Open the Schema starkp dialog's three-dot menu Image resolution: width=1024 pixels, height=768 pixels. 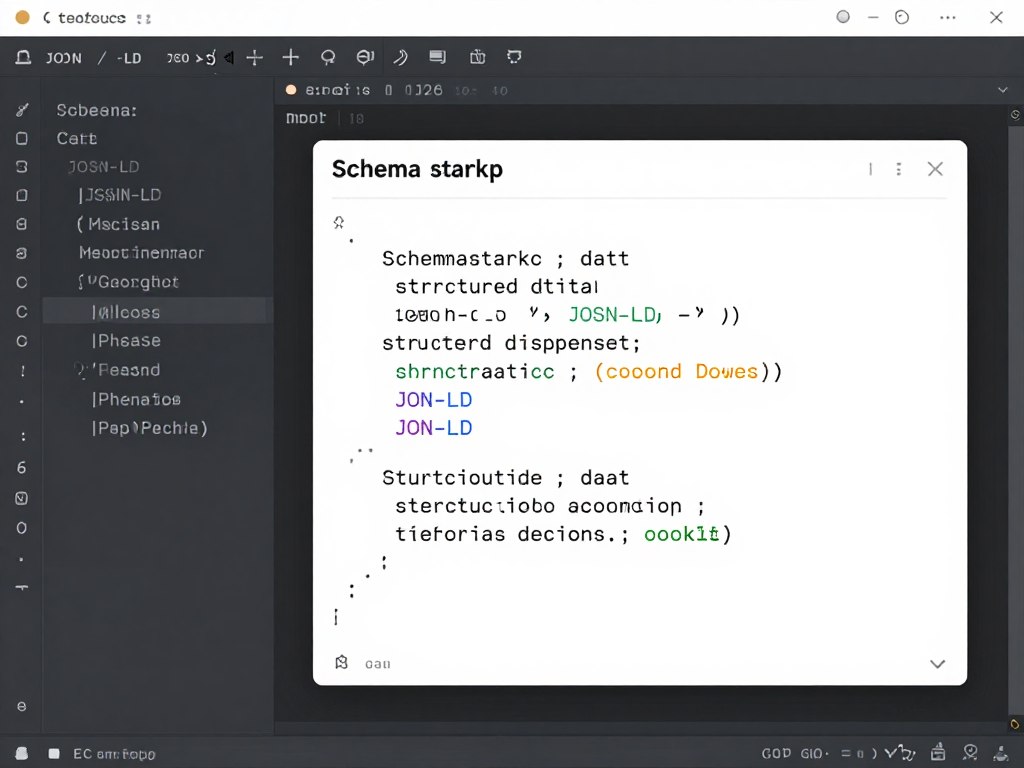(899, 169)
